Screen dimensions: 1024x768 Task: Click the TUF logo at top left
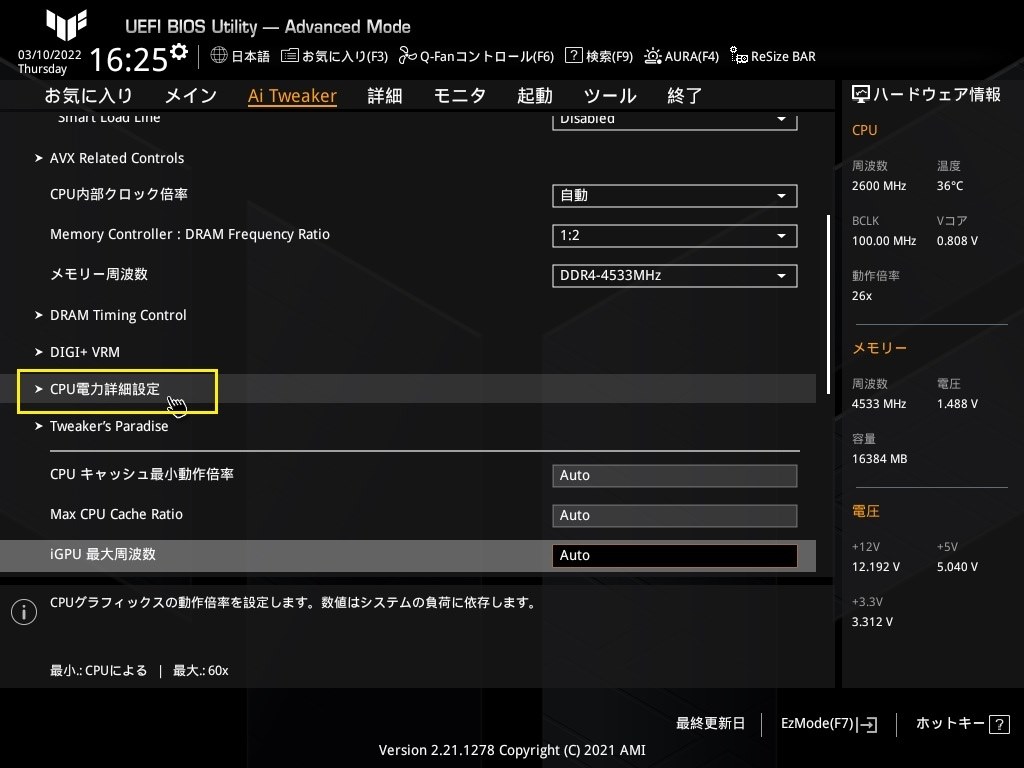(67, 25)
